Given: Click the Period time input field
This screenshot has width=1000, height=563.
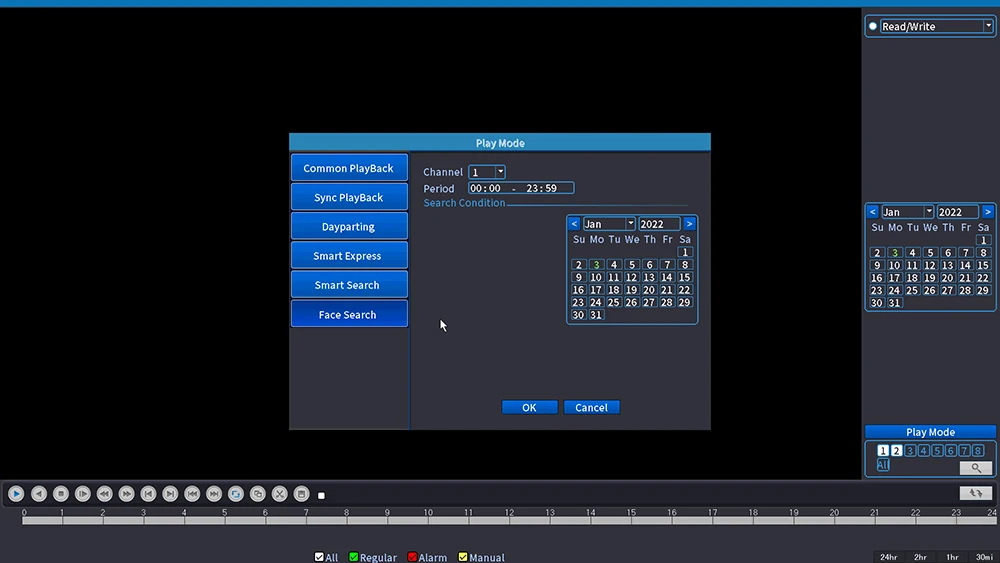Looking at the screenshot, I should 521,188.
